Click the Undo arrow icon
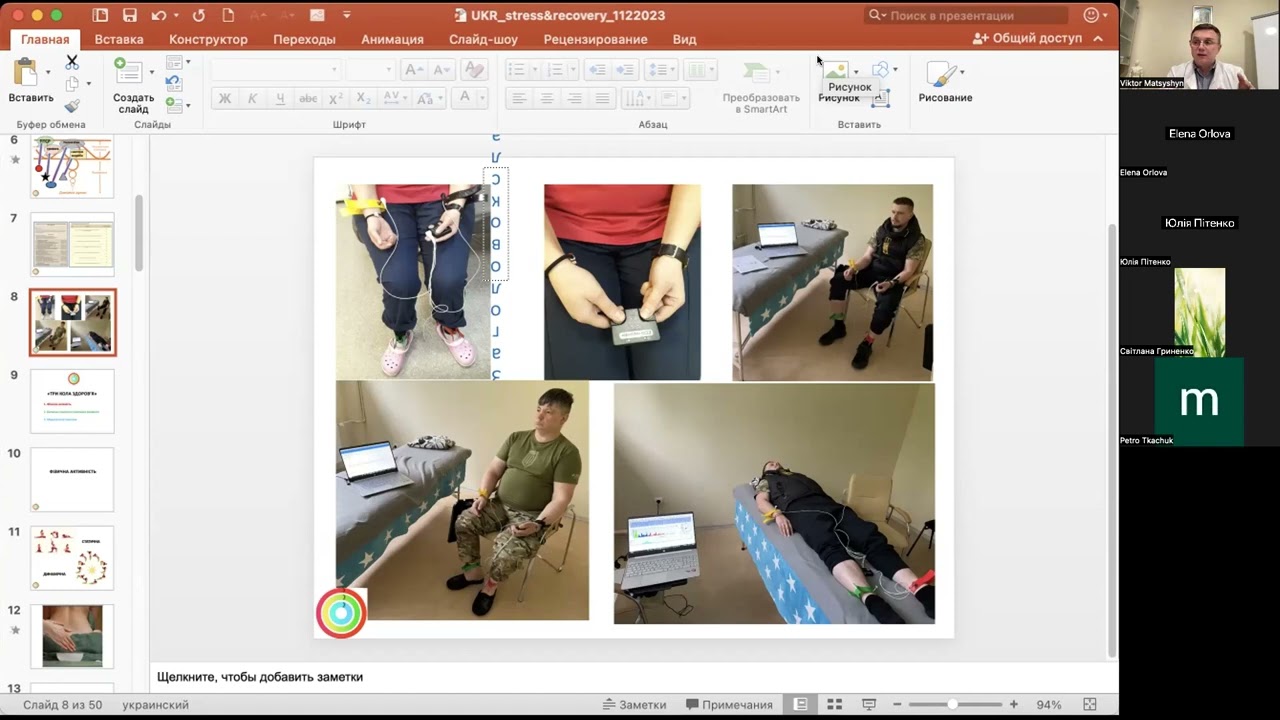This screenshot has width=1280, height=720. (x=158, y=15)
